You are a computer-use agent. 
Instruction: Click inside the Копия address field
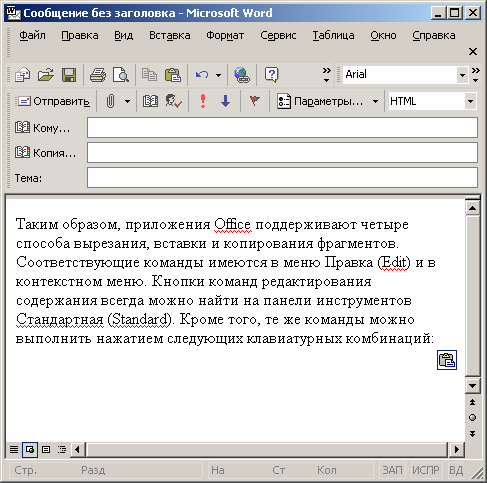coord(282,153)
